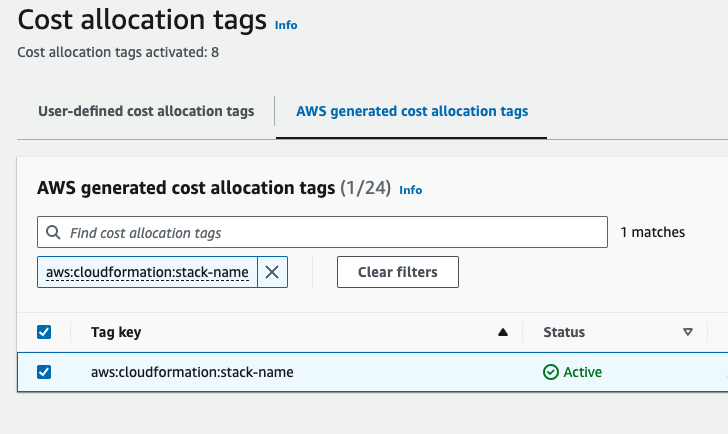Viewport: 728px width, 434px height.
Task: Click the (1/24) selection counter
Action: [365, 188]
